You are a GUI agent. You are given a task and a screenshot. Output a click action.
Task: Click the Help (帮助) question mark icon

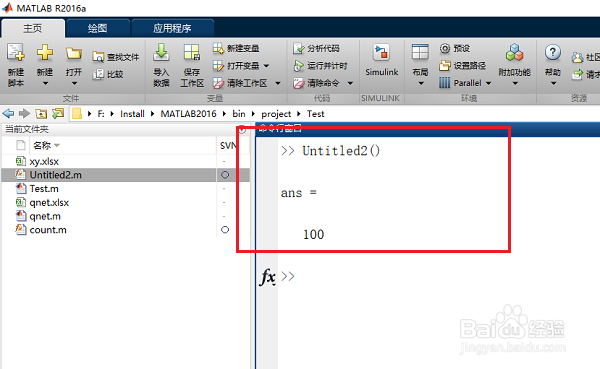click(x=553, y=52)
